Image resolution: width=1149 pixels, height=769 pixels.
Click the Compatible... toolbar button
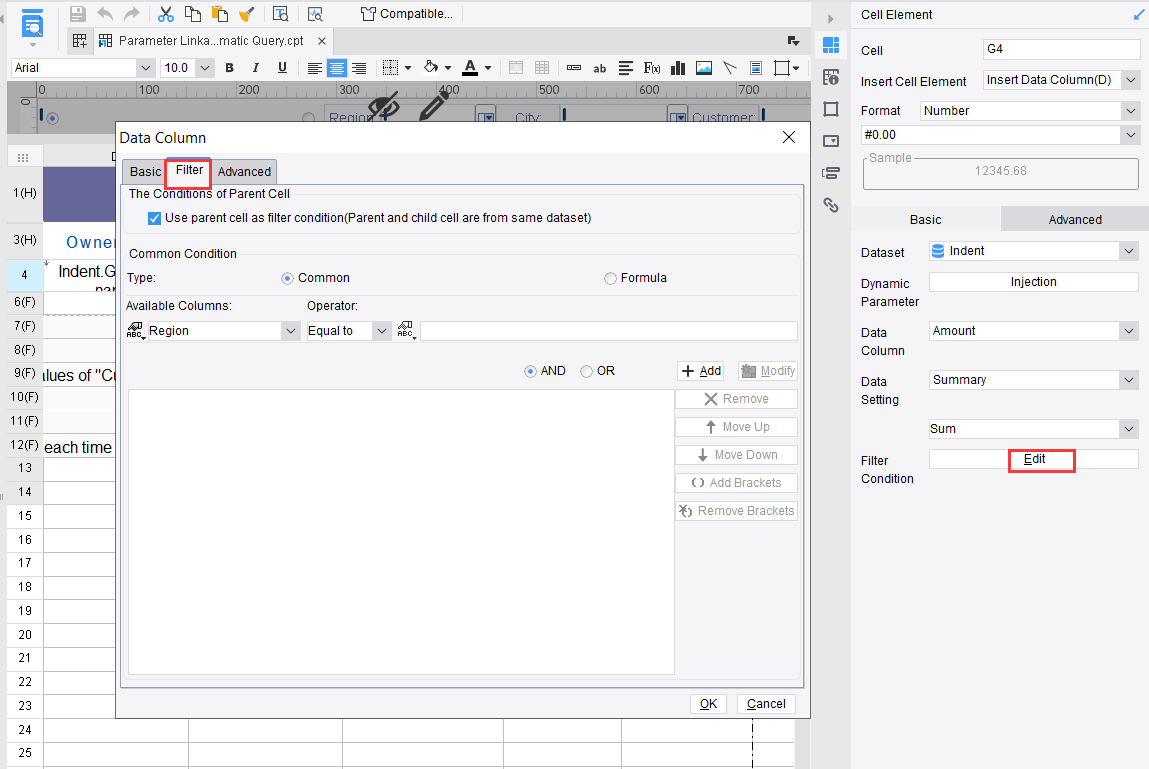click(x=407, y=13)
